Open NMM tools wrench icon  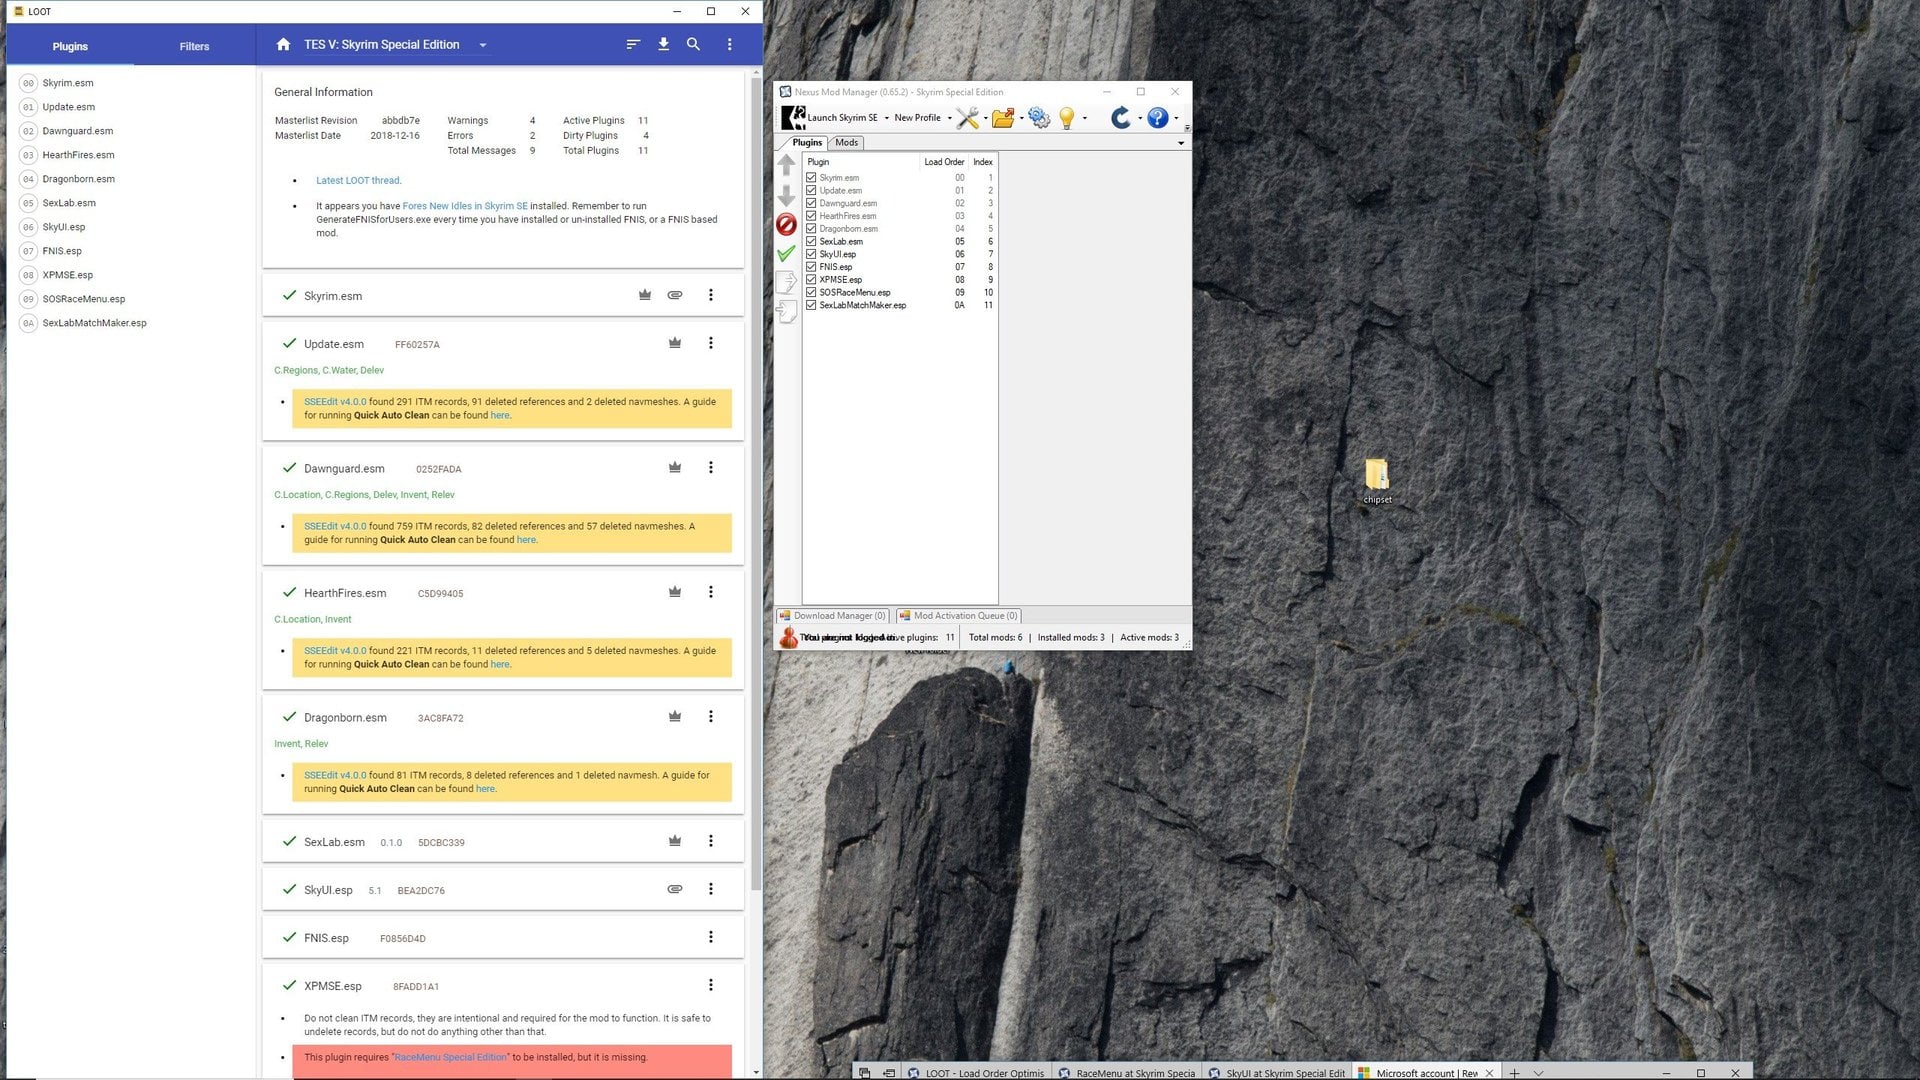click(x=967, y=118)
